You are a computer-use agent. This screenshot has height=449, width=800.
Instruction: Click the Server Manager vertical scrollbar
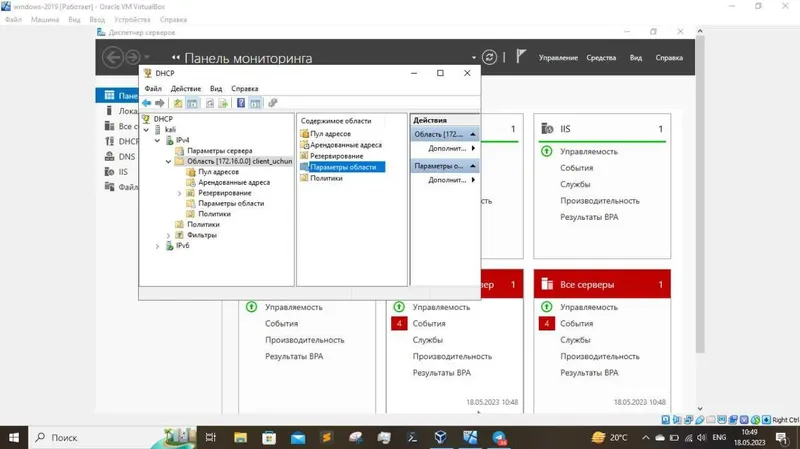point(700,194)
